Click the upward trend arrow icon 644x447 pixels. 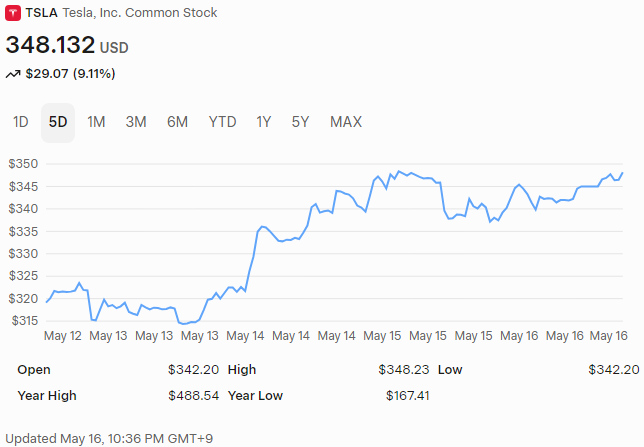point(13,74)
